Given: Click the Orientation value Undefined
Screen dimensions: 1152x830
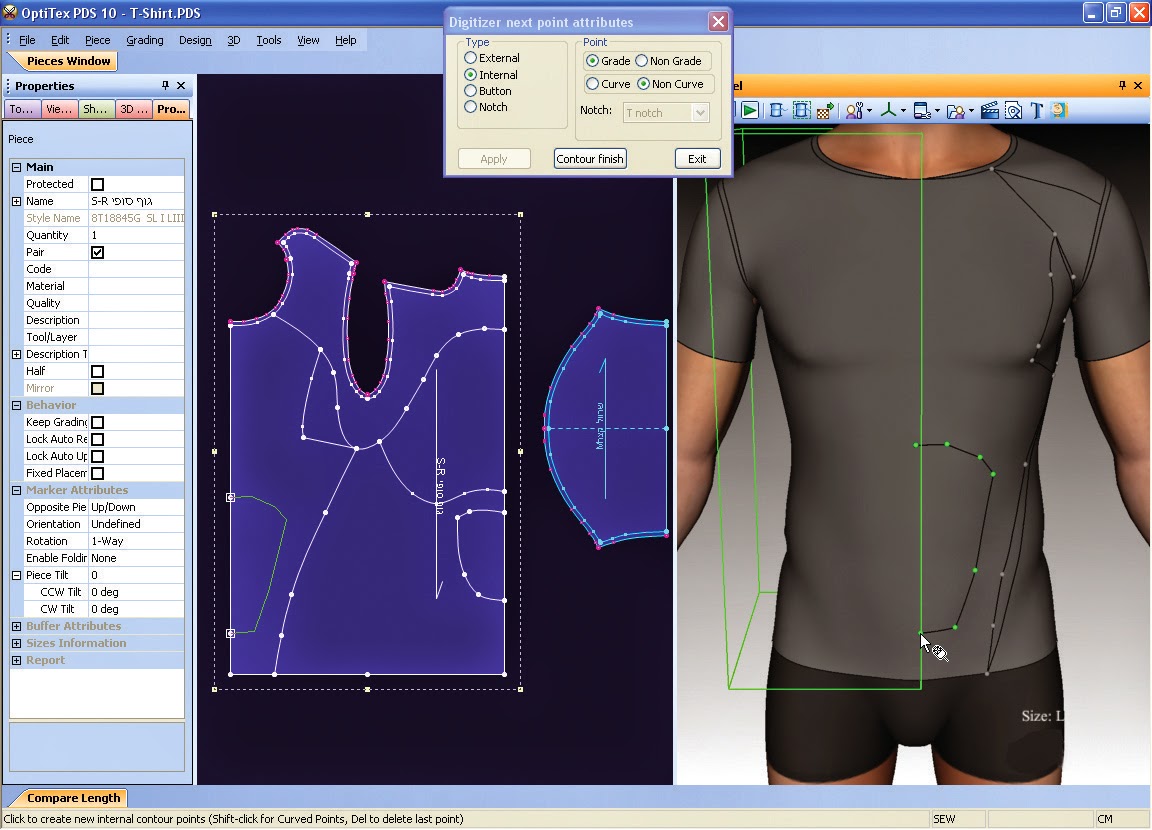Looking at the screenshot, I should point(136,524).
